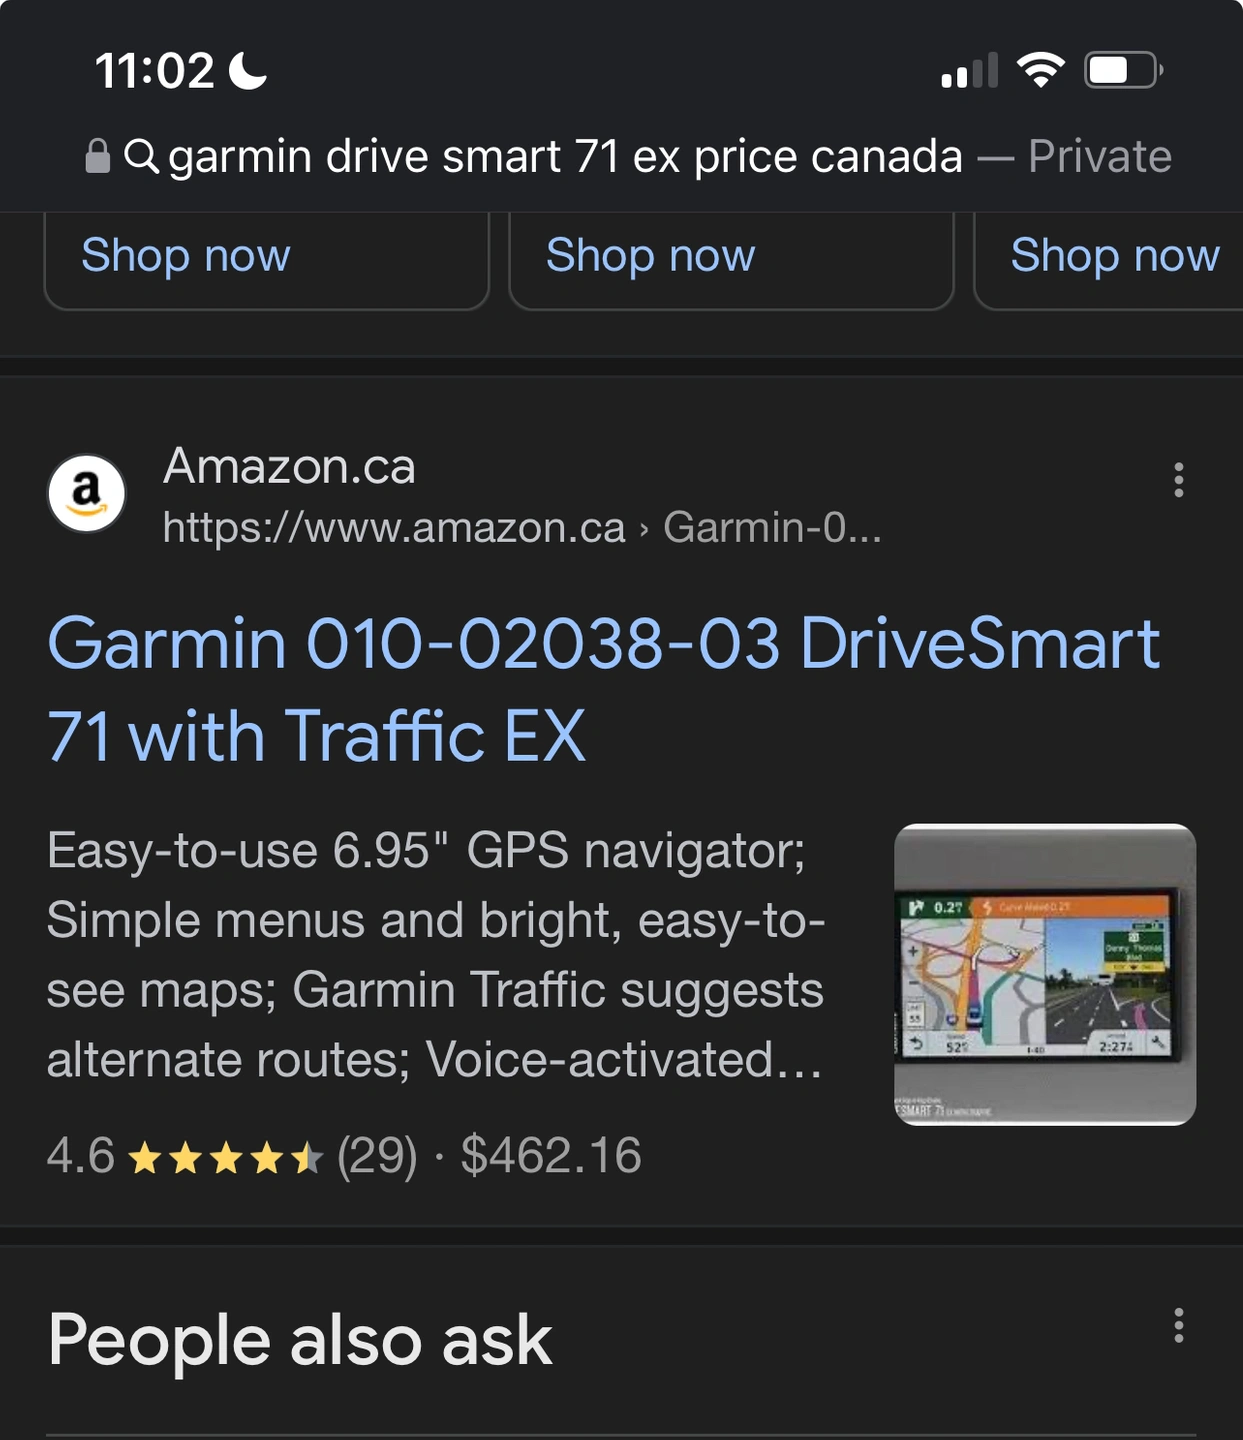Click the rightmost Shop now button
The image size is (1243, 1440).
click(x=1109, y=258)
